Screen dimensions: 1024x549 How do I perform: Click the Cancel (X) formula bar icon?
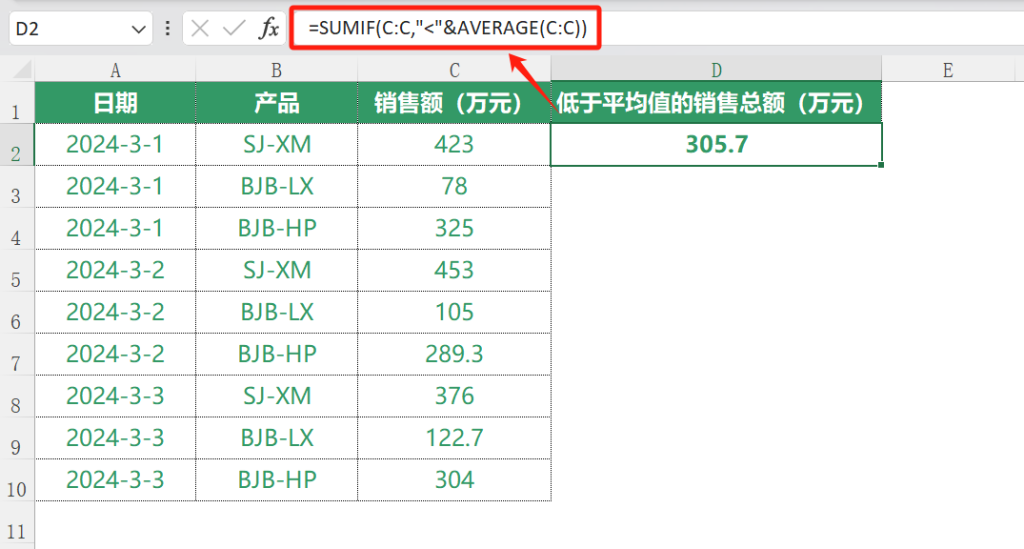(200, 28)
